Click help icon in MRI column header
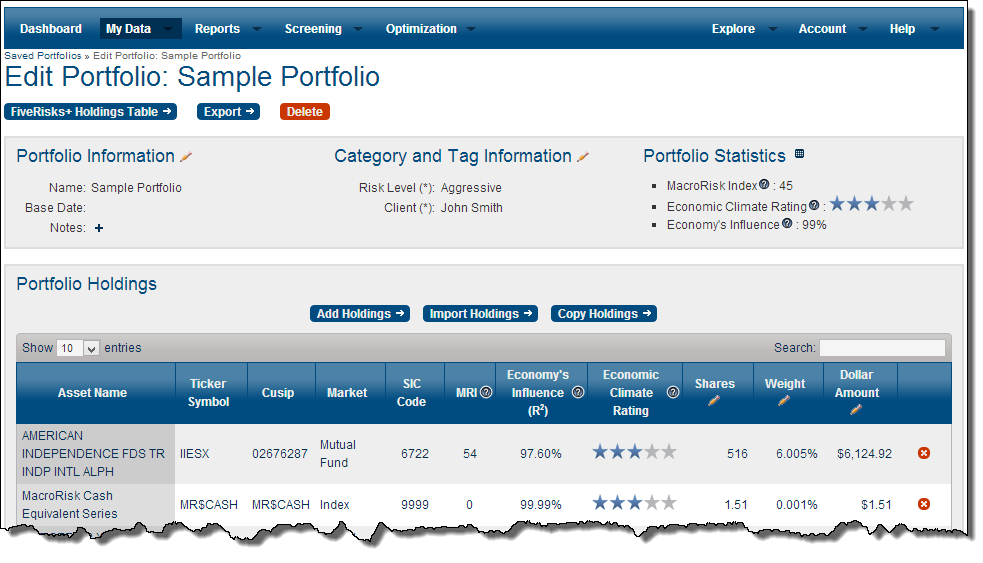This screenshot has width=983, height=563. (486, 393)
